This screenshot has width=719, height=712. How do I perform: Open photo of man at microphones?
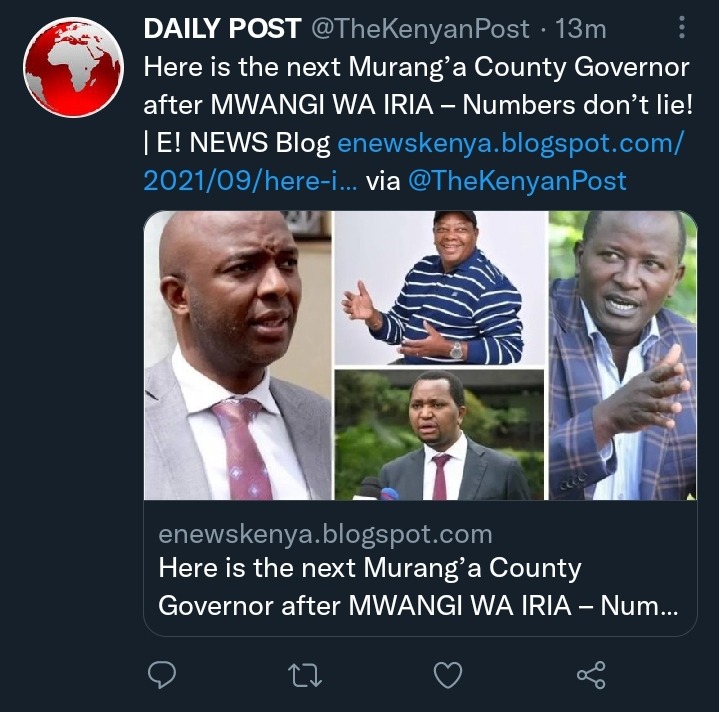[439, 435]
